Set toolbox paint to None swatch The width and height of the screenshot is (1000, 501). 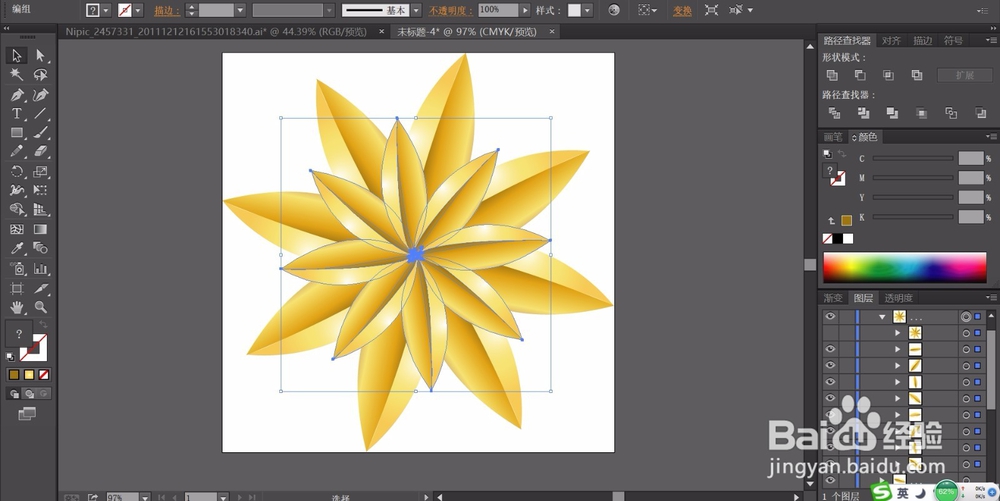pyautogui.click(x=43, y=375)
